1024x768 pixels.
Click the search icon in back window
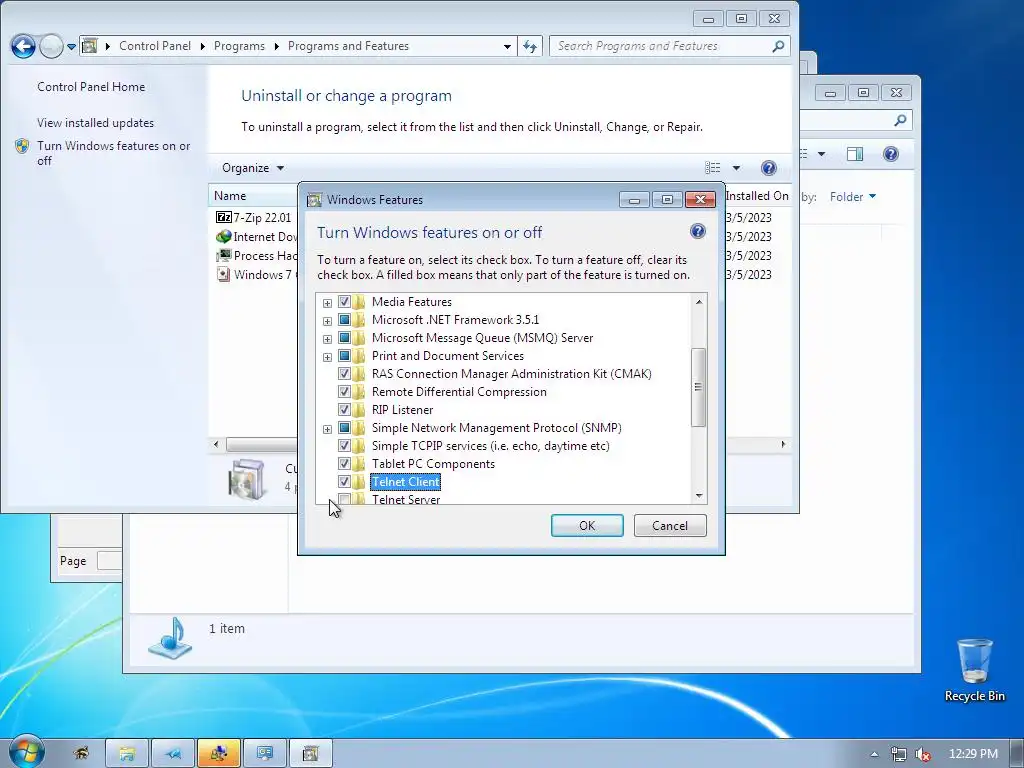pyautogui.click(x=900, y=120)
